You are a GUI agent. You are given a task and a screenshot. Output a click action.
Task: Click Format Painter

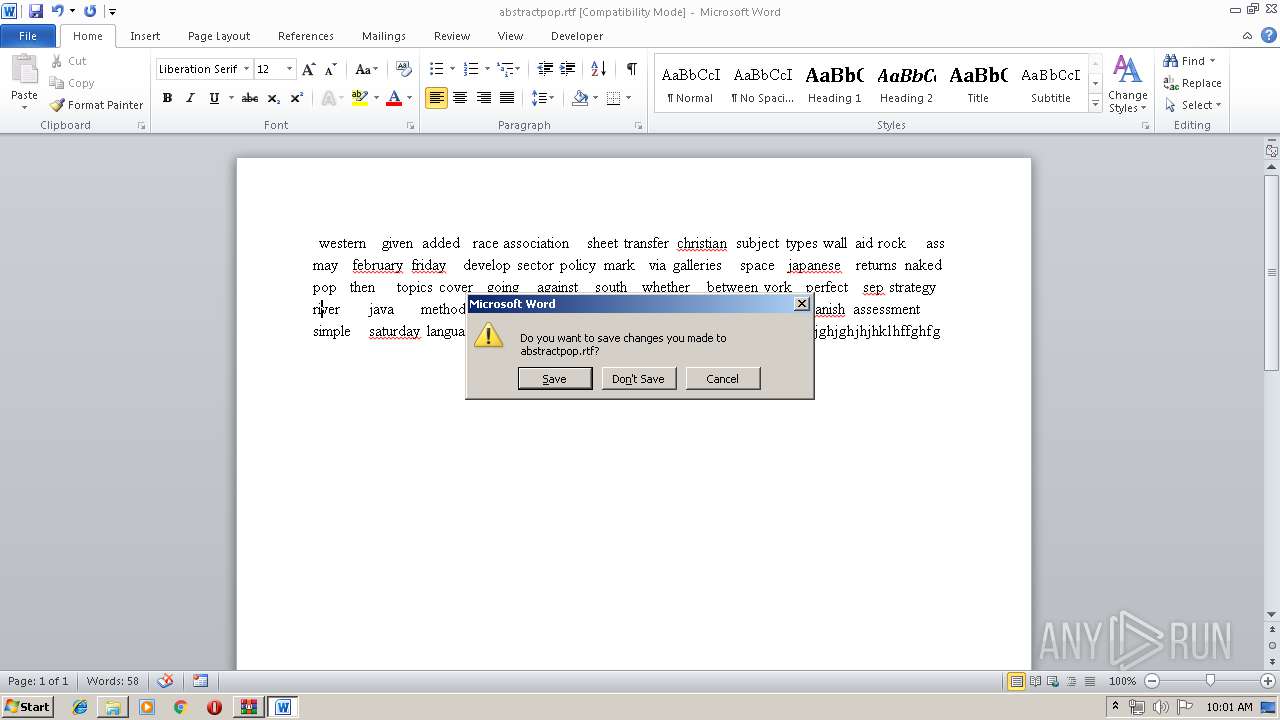pos(97,105)
